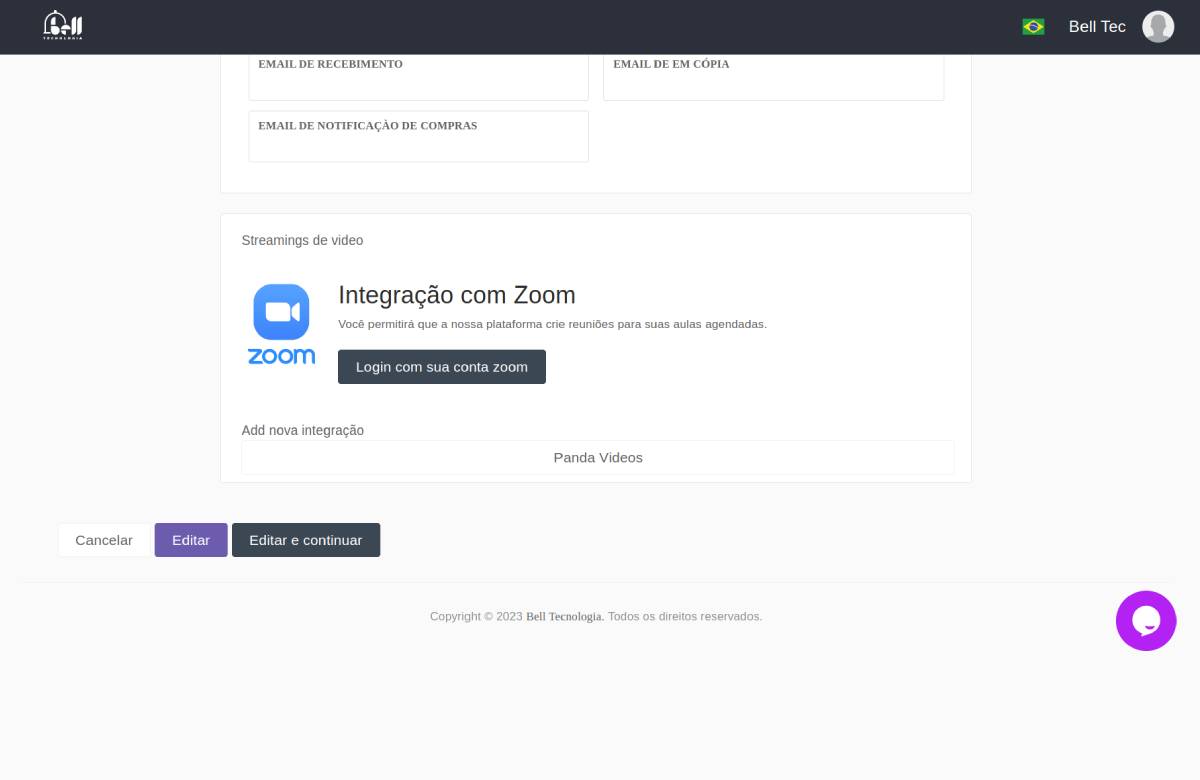The width and height of the screenshot is (1200, 780).
Task: Choose Editar e continuar
Action: tap(306, 540)
